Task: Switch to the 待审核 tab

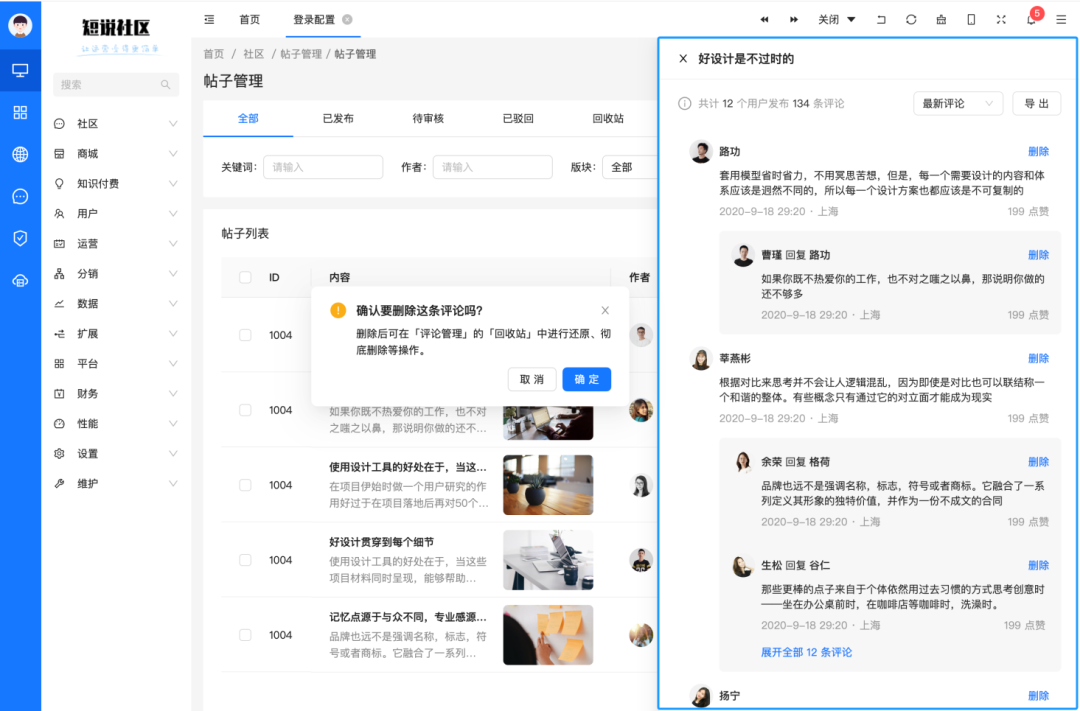Action: coord(429,118)
